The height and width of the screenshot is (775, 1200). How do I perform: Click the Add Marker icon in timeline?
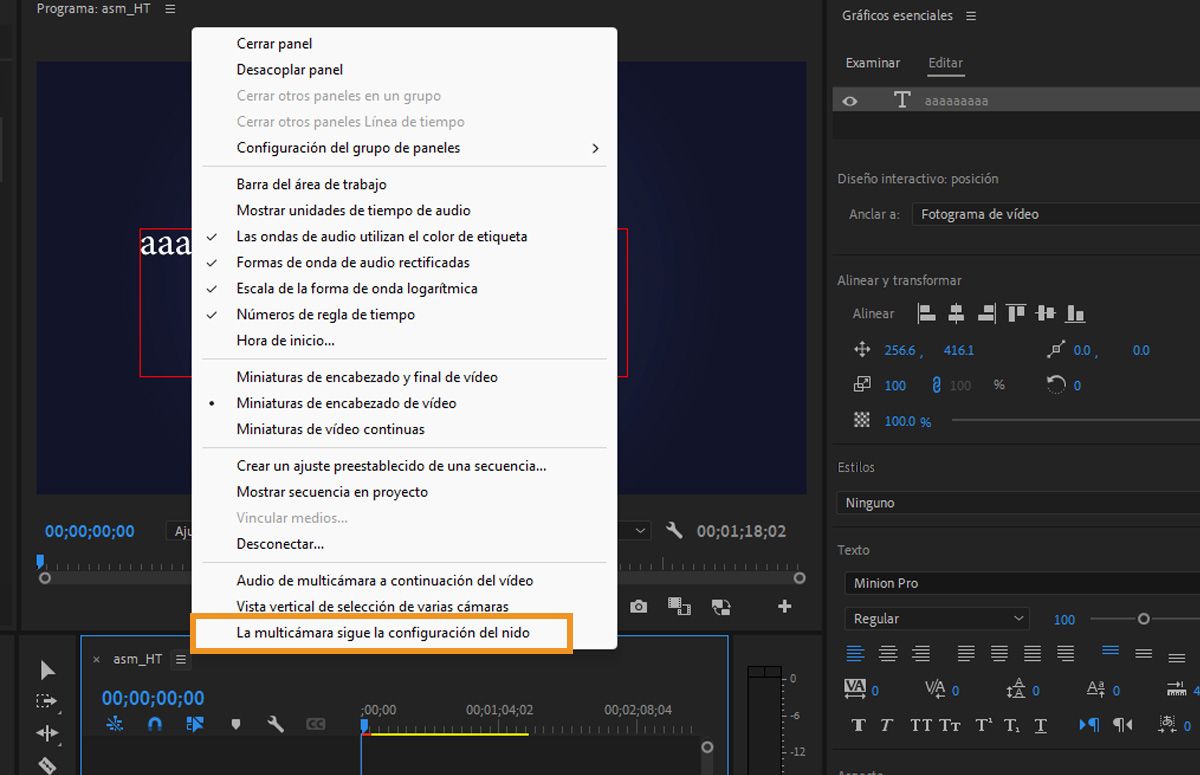point(236,724)
